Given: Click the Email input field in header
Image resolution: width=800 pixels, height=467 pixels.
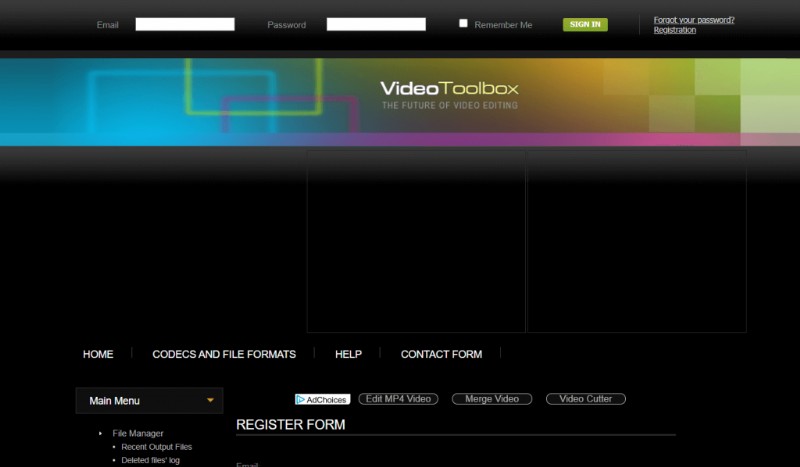Looking at the screenshot, I should pos(185,24).
